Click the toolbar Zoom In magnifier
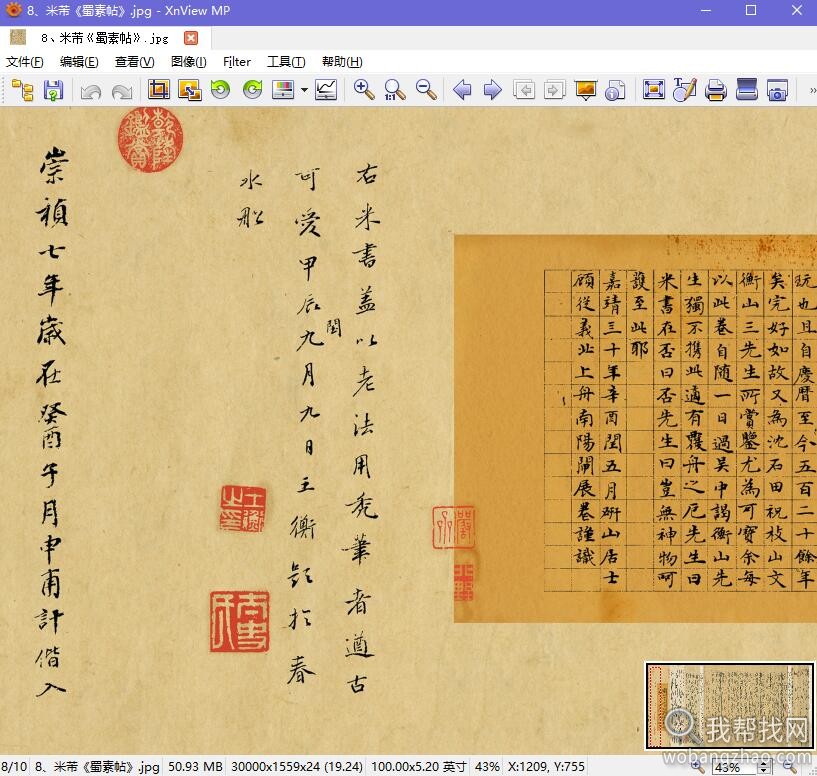 click(364, 90)
